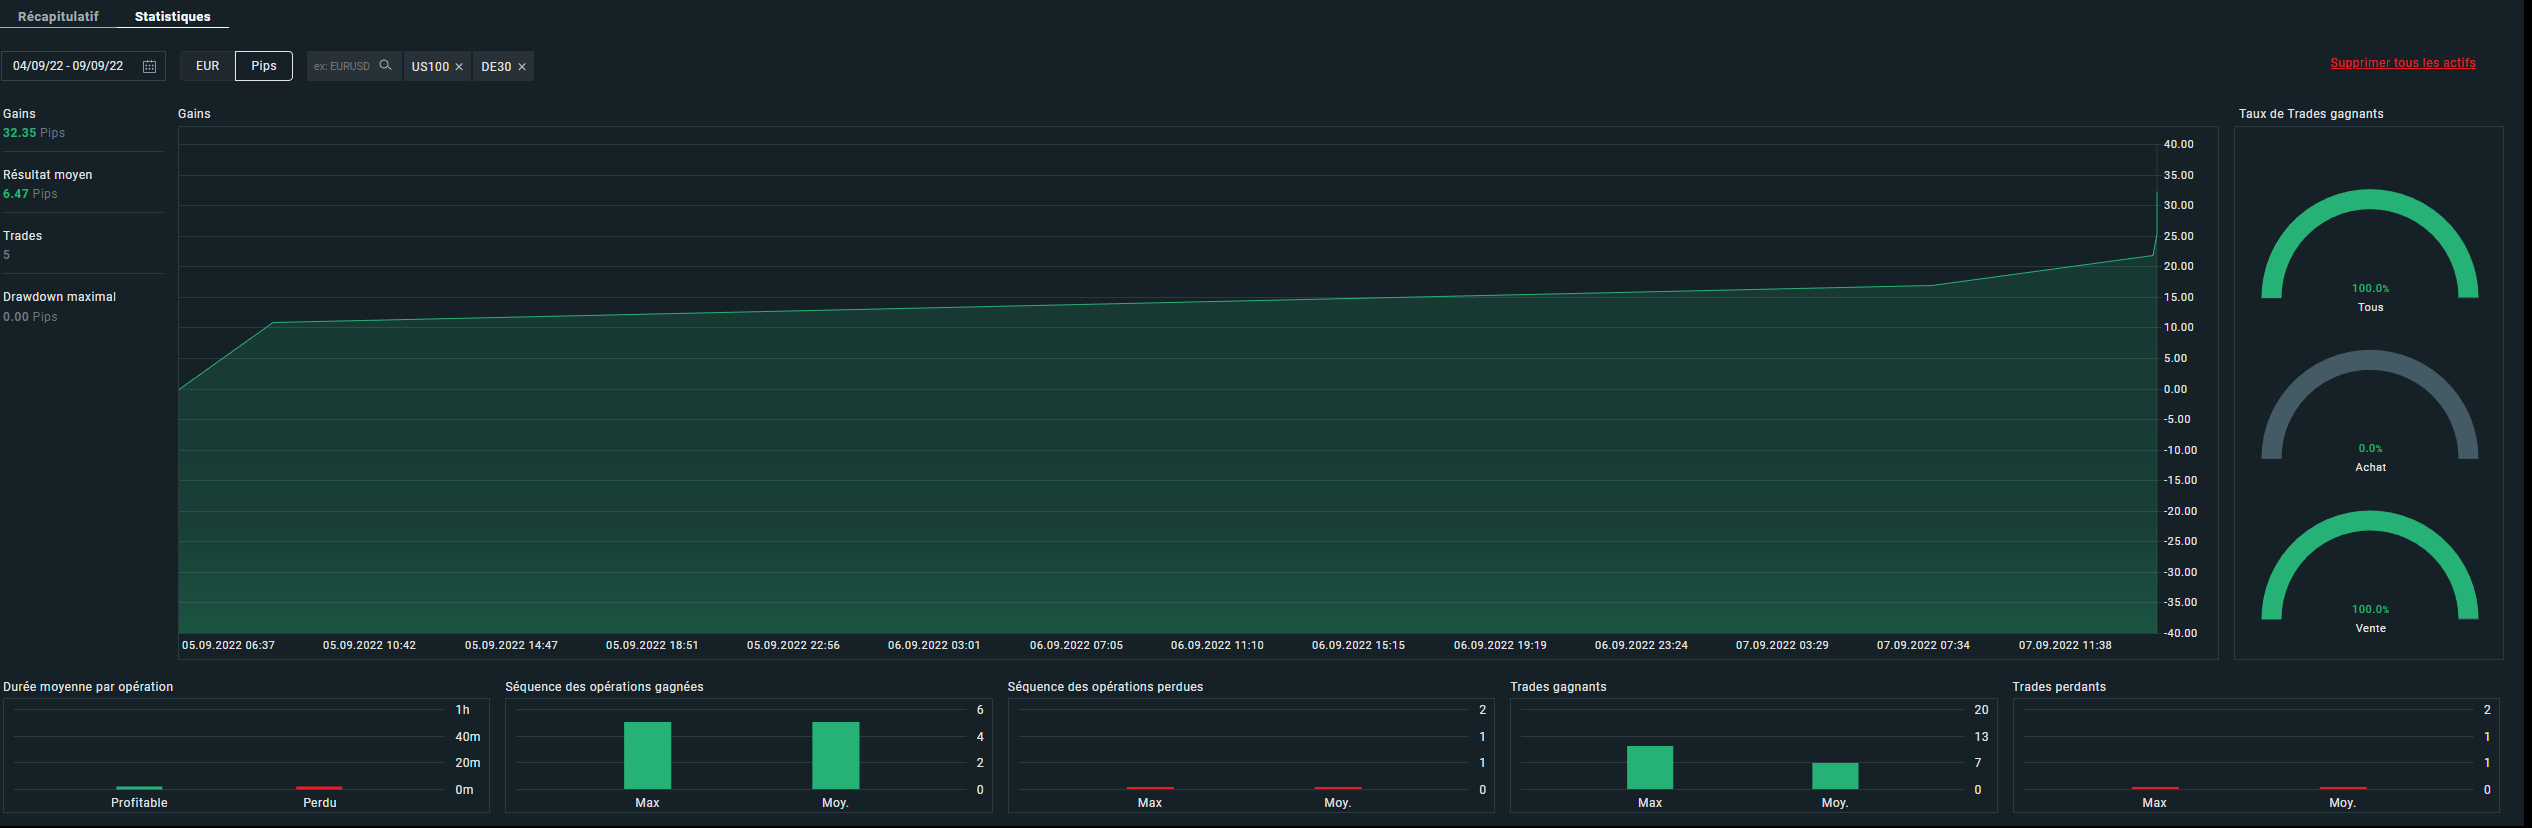Open the calendar icon in date range field
Image resolution: width=2532 pixels, height=828 pixels.
[150, 66]
